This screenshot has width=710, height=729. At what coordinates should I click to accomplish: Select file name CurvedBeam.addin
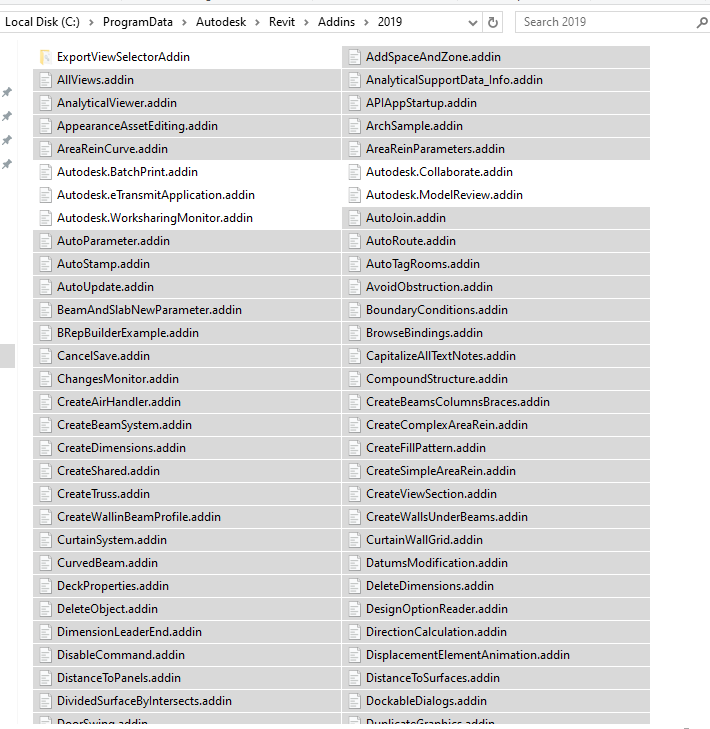pos(107,563)
